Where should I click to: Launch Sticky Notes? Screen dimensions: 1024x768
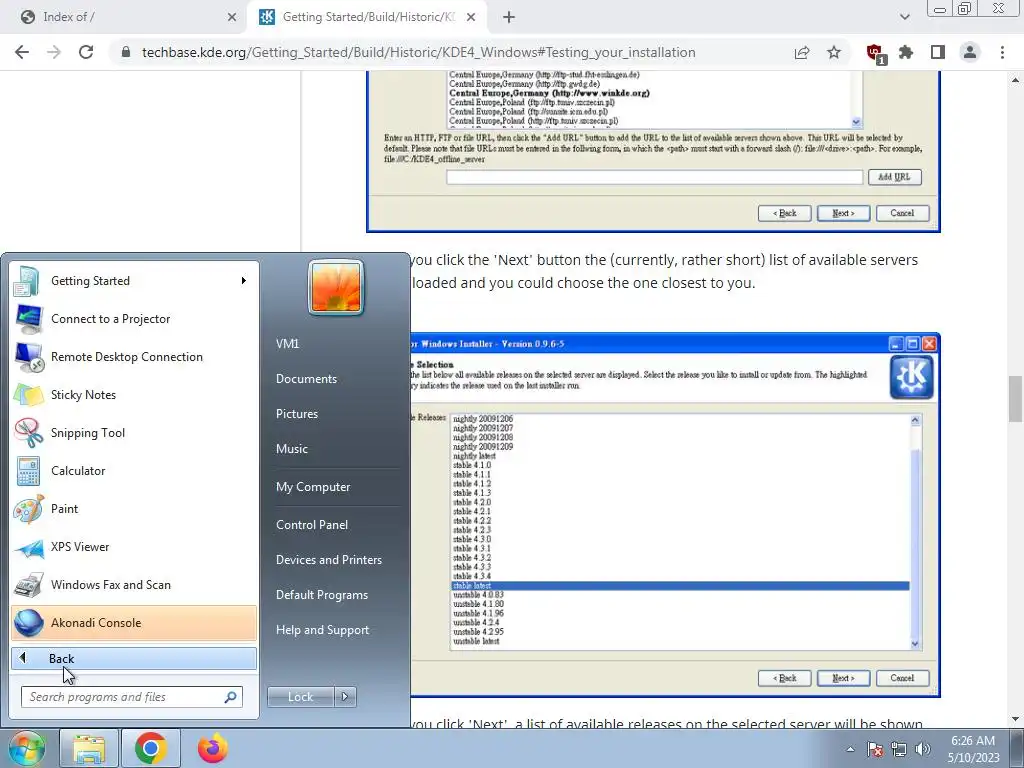coord(134,394)
